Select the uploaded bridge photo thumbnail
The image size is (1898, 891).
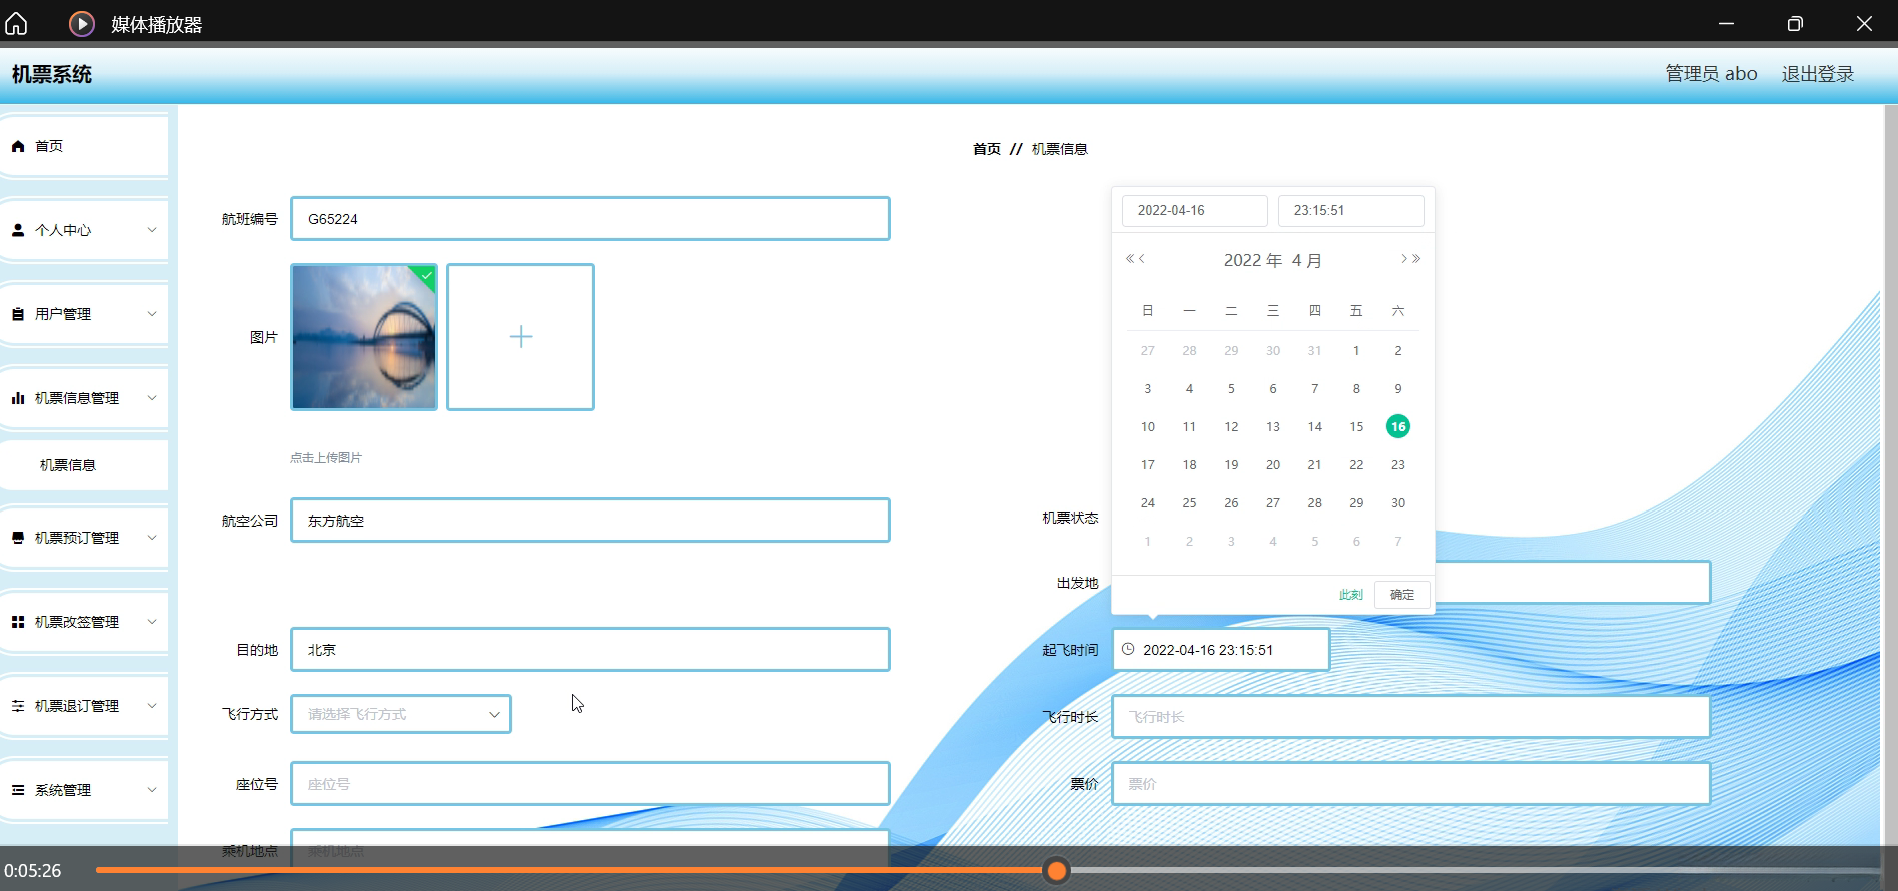point(364,337)
